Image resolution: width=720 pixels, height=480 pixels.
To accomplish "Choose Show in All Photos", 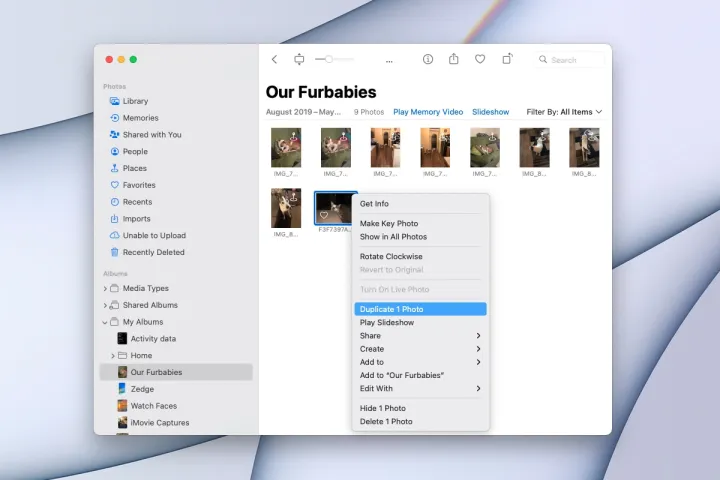I will click(420, 237).
